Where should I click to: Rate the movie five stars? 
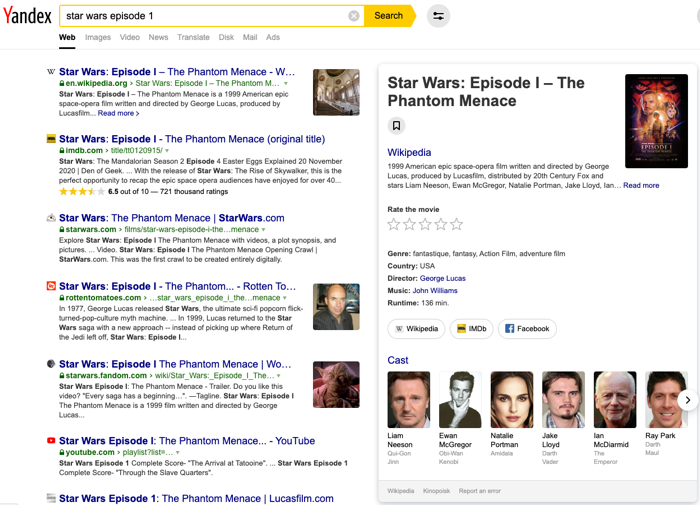coord(456,224)
